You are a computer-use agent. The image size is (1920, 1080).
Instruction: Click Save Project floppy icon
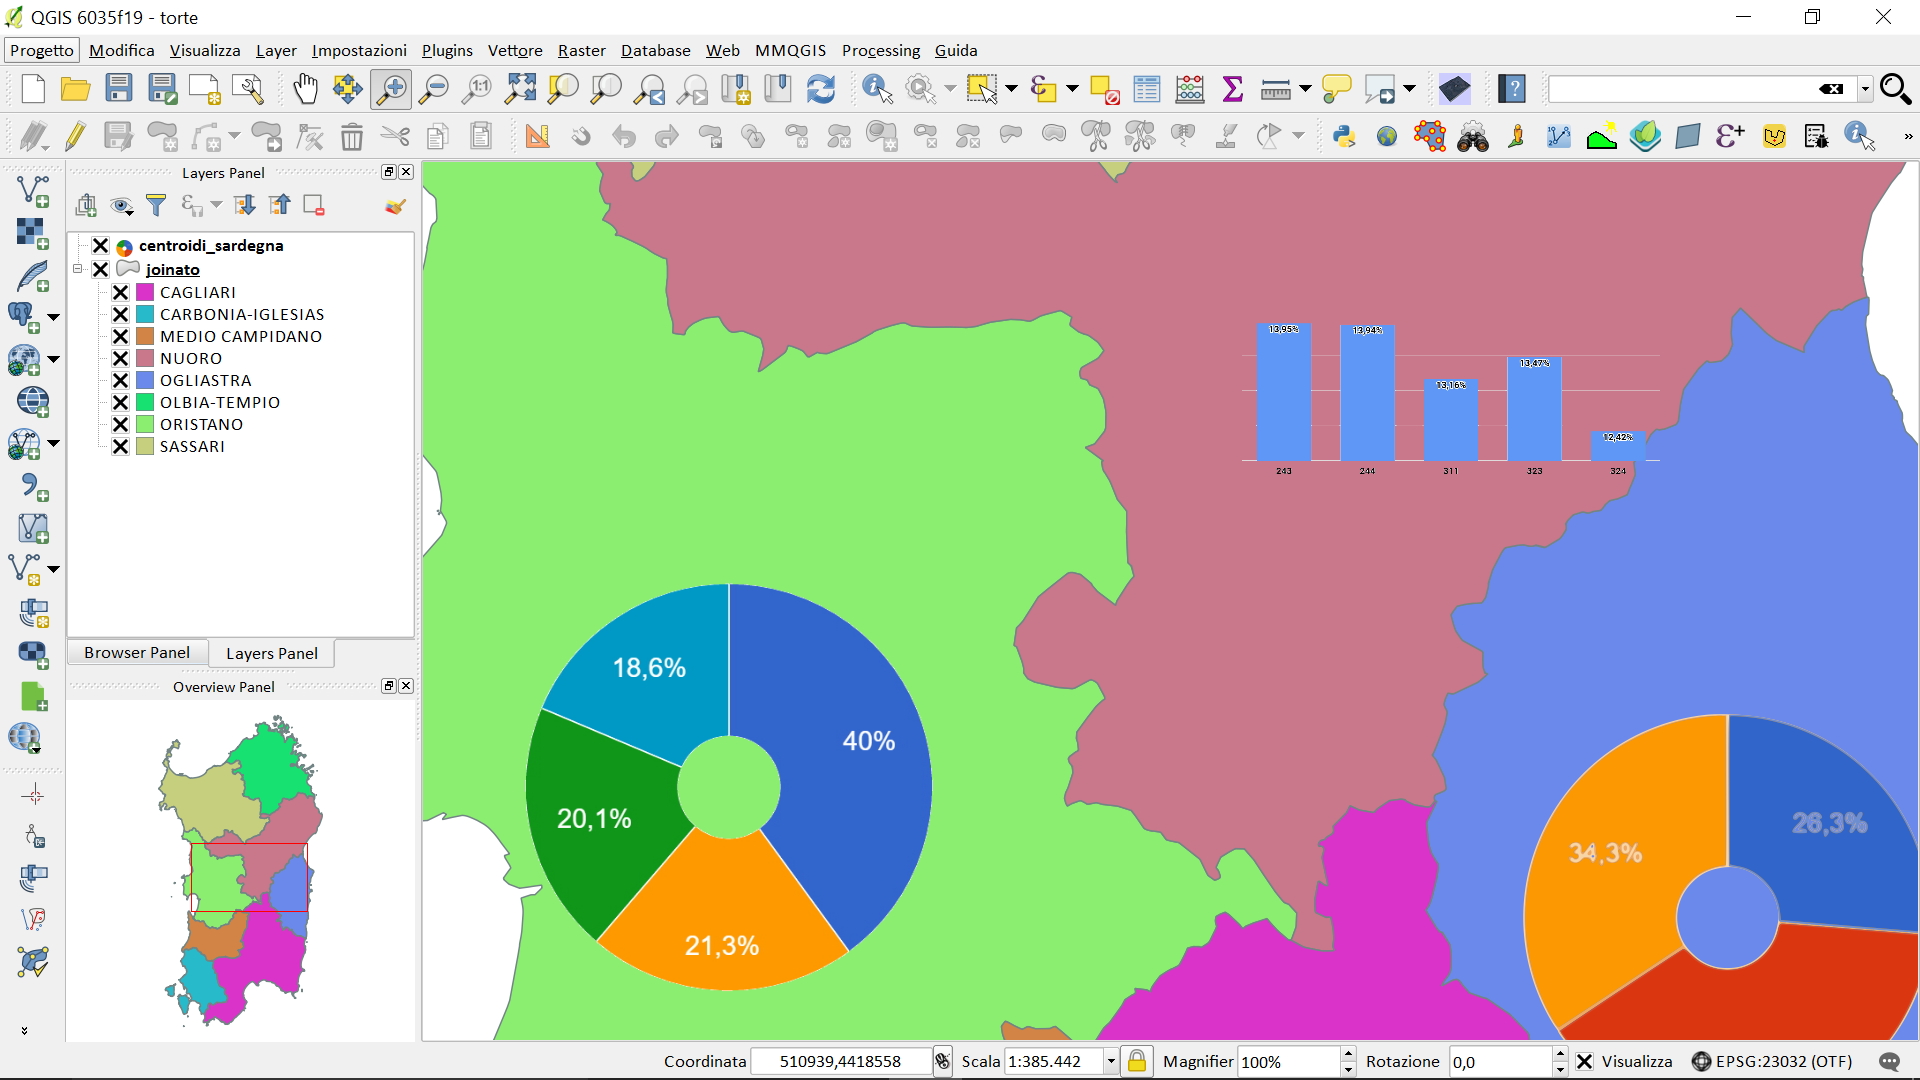(x=119, y=90)
